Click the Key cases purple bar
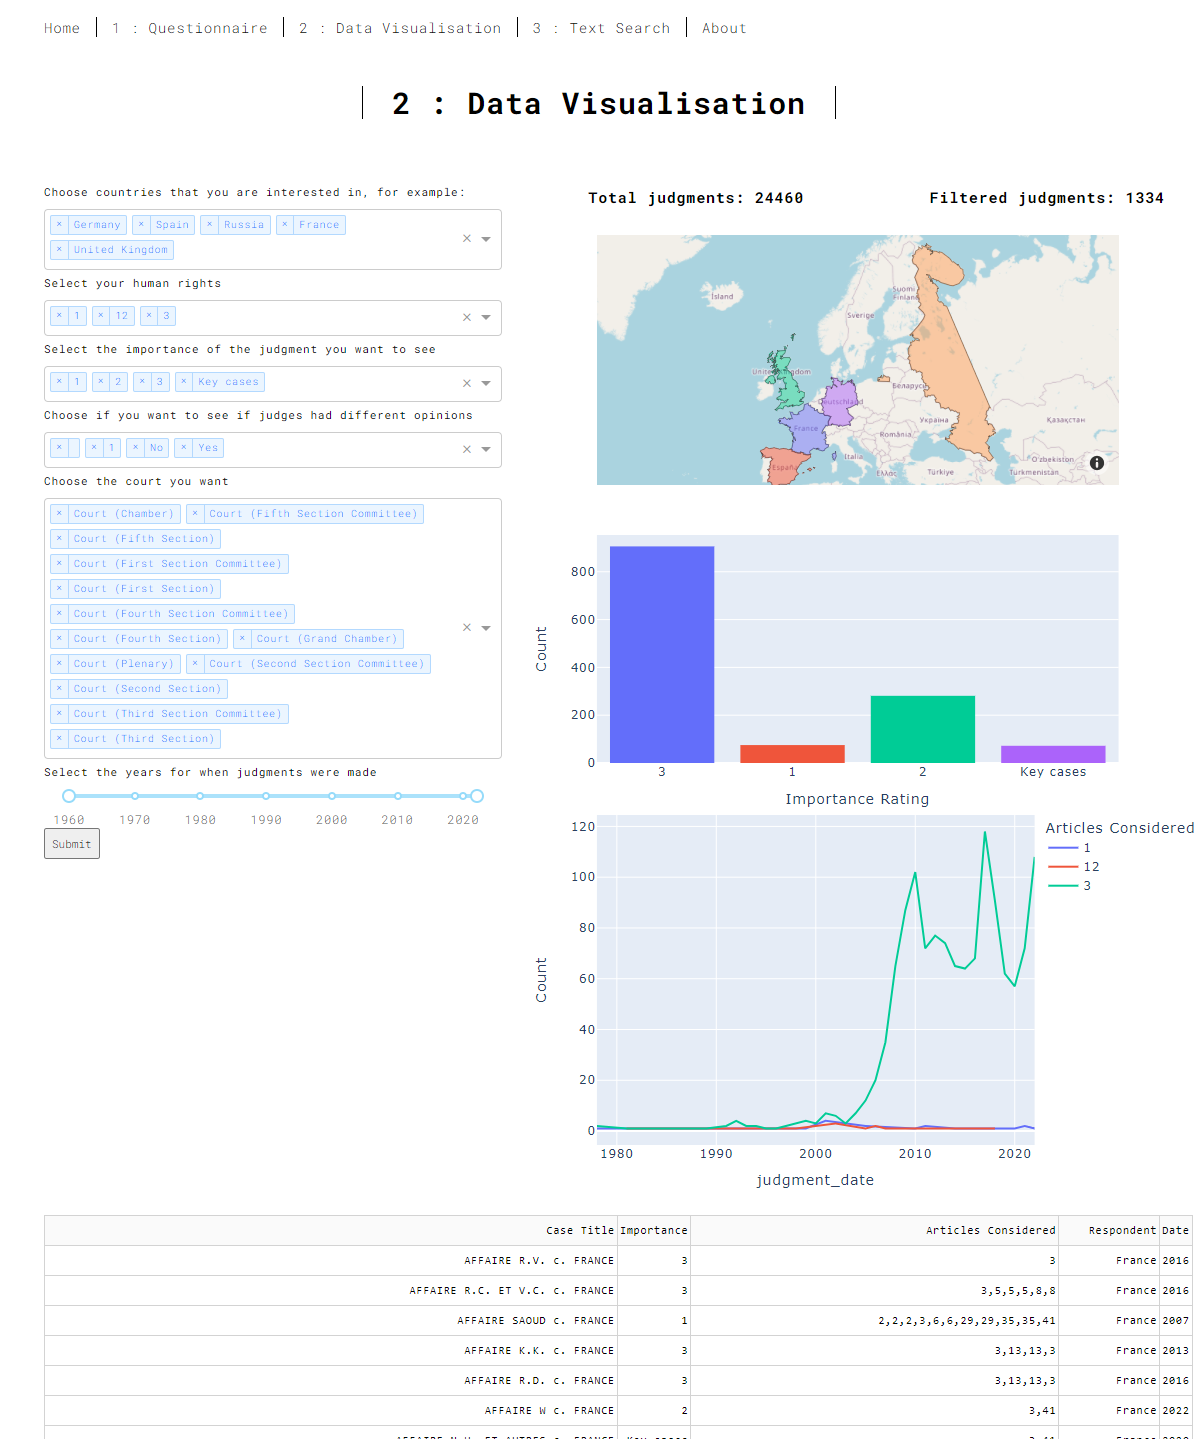Viewport: 1200px width, 1439px height. tap(1053, 754)
